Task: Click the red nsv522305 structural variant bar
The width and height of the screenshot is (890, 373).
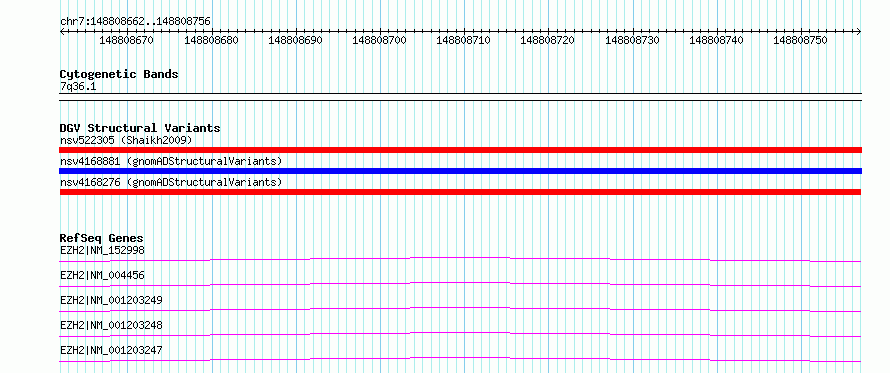Action: tap(460, 150)
